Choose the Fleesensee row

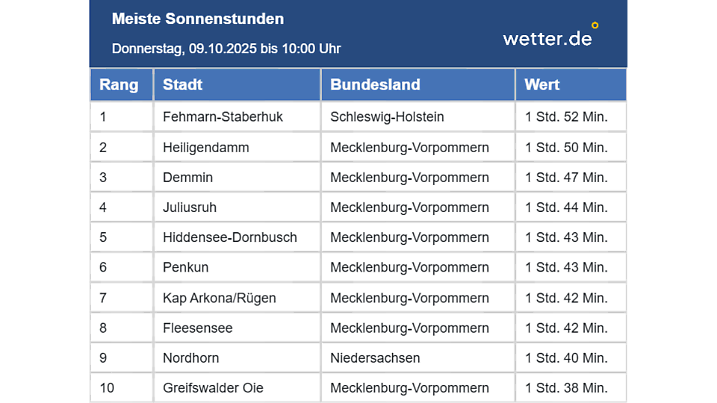tap(198, 327)
